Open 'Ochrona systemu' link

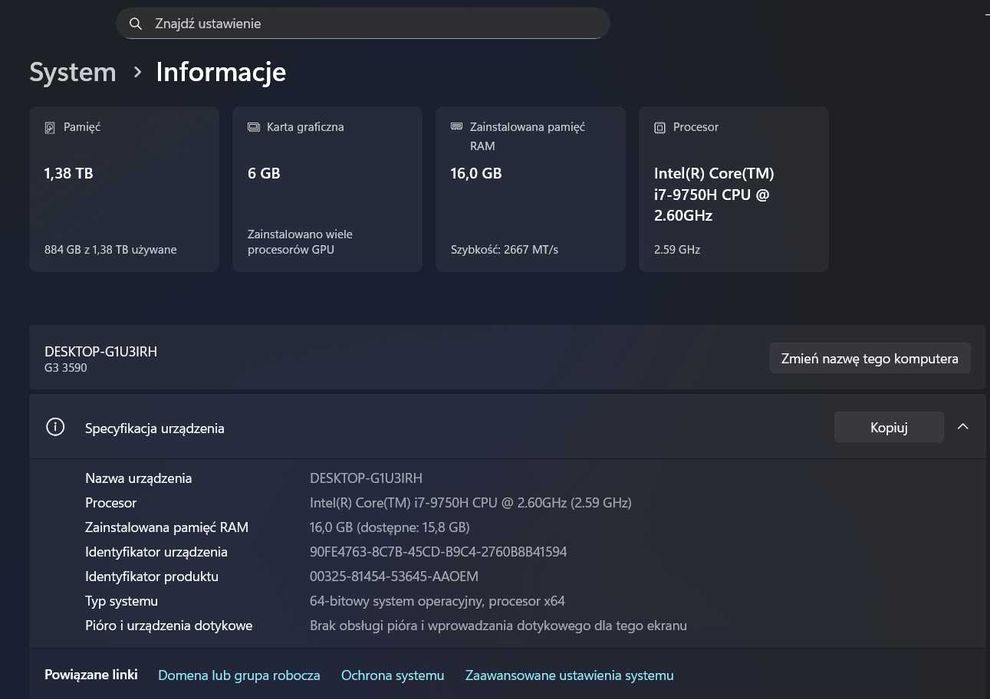(x=393, y=675)
